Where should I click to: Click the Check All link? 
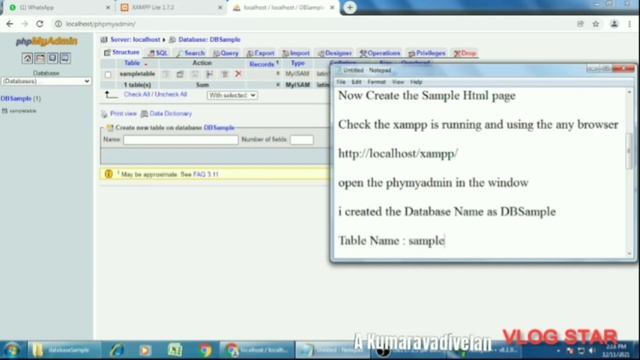[x=137, y=94]
